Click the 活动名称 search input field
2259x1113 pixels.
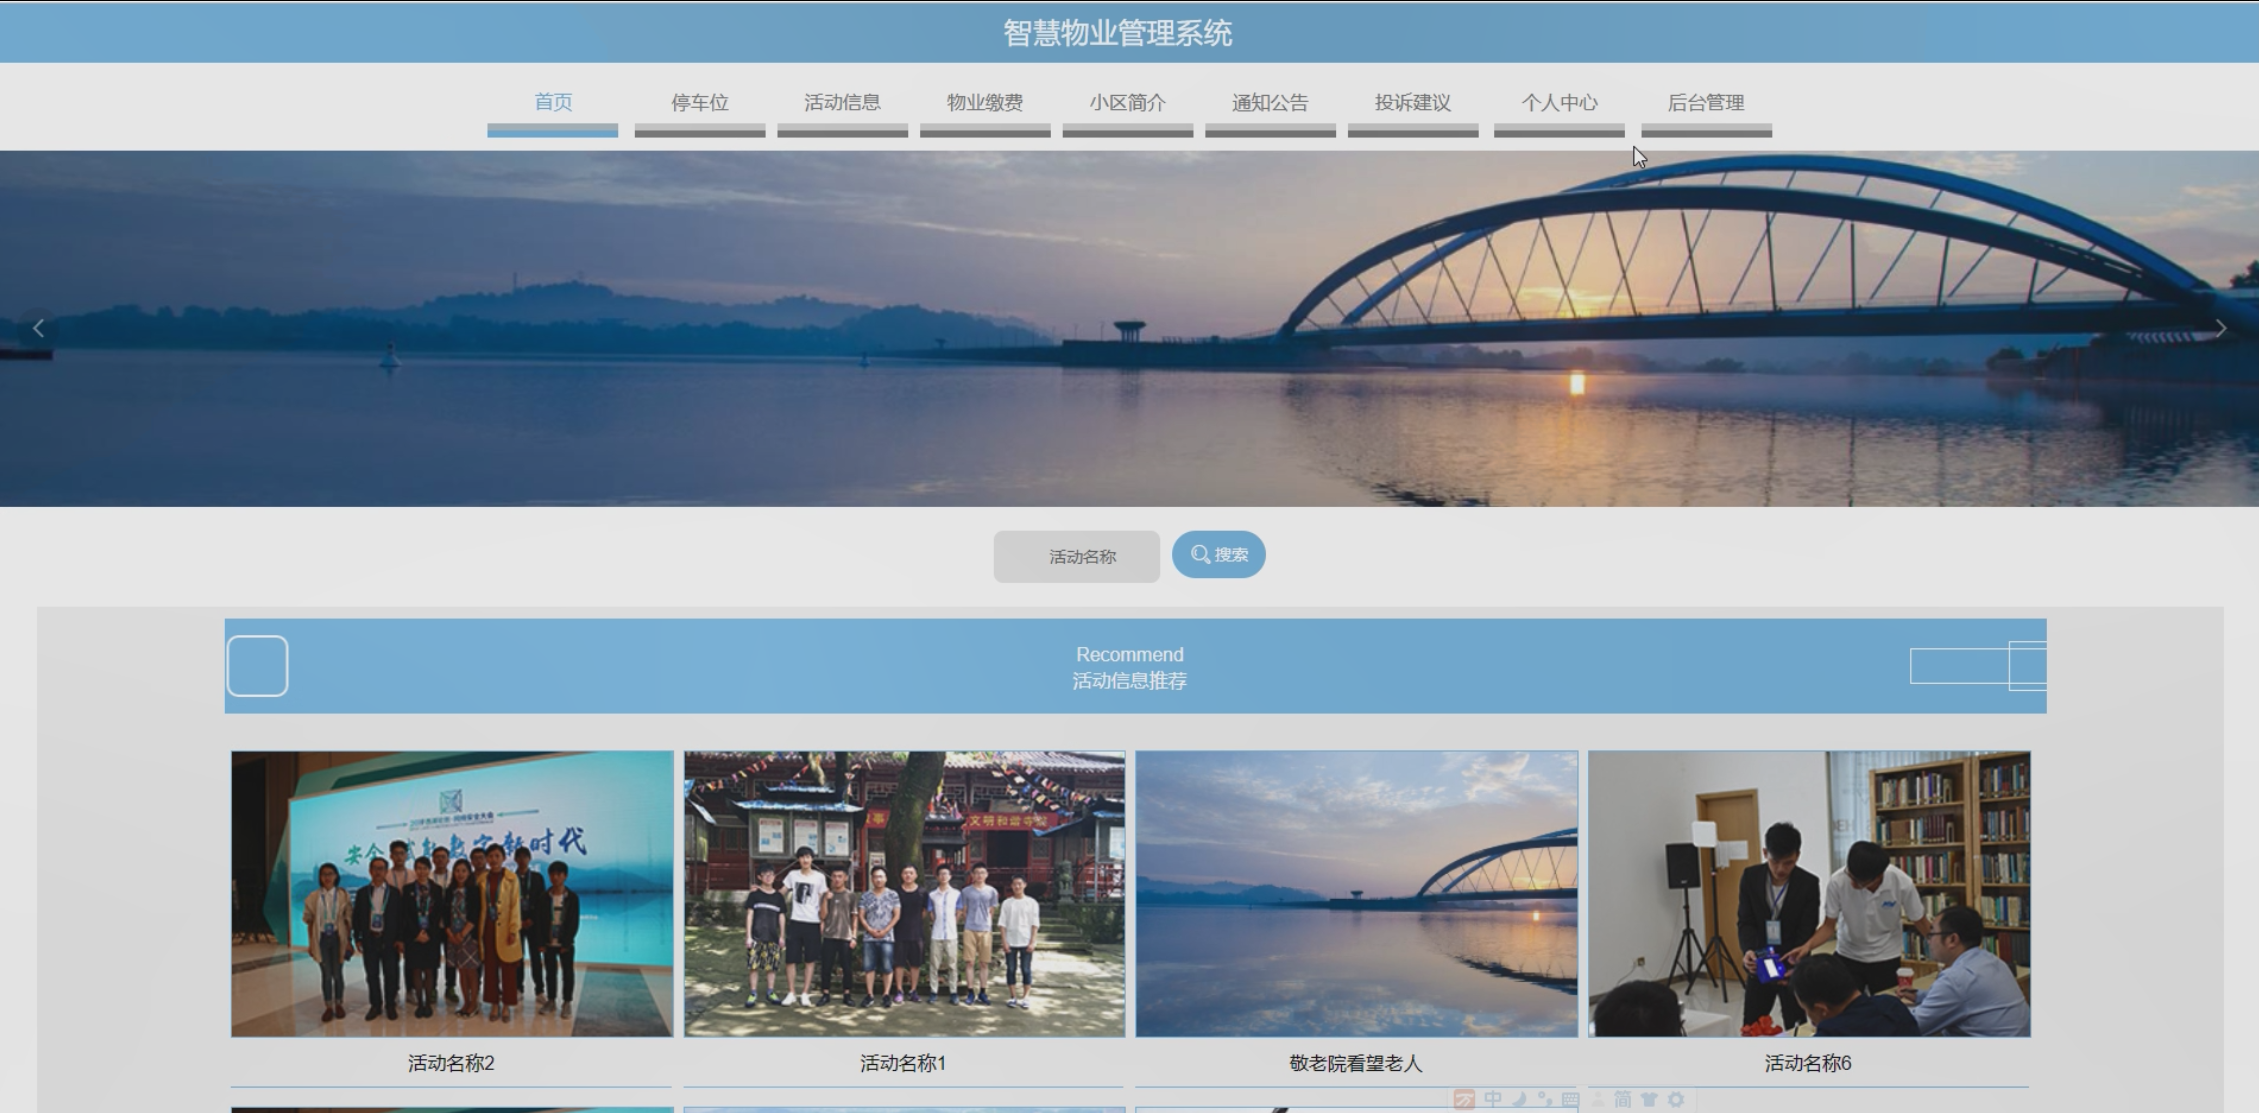[1077, 556]
